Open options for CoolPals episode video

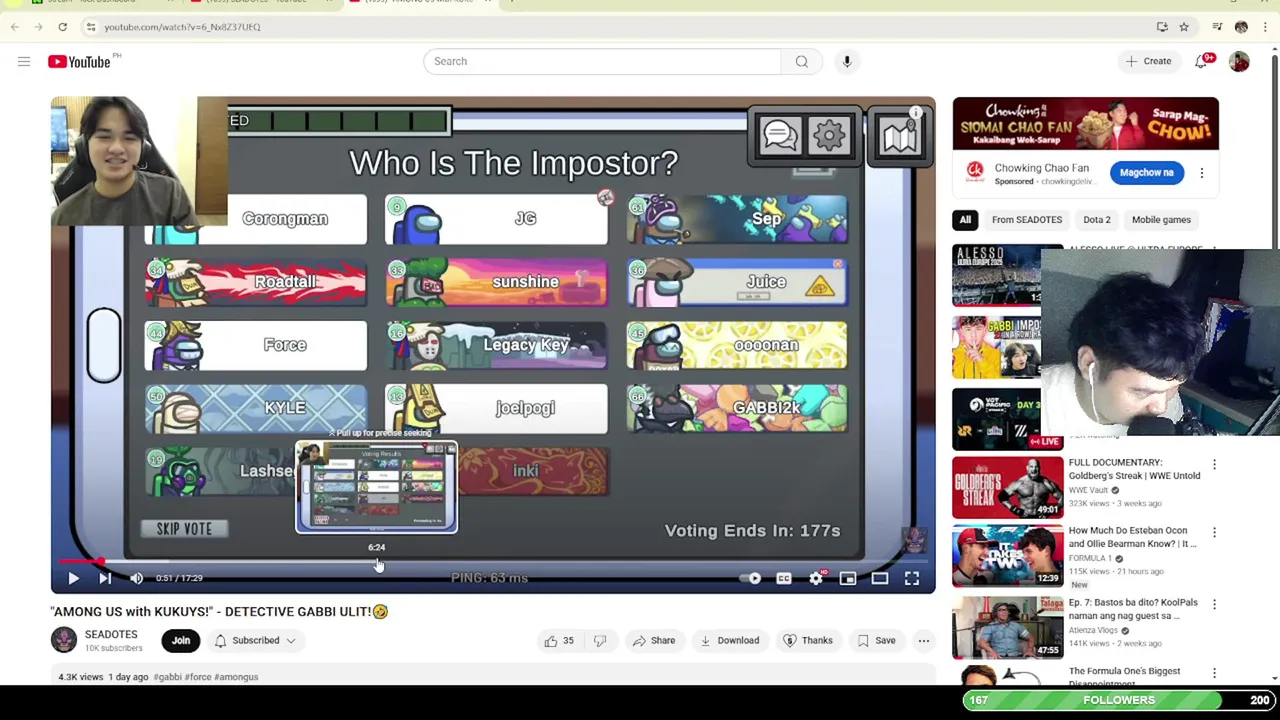click(1214, 605)
